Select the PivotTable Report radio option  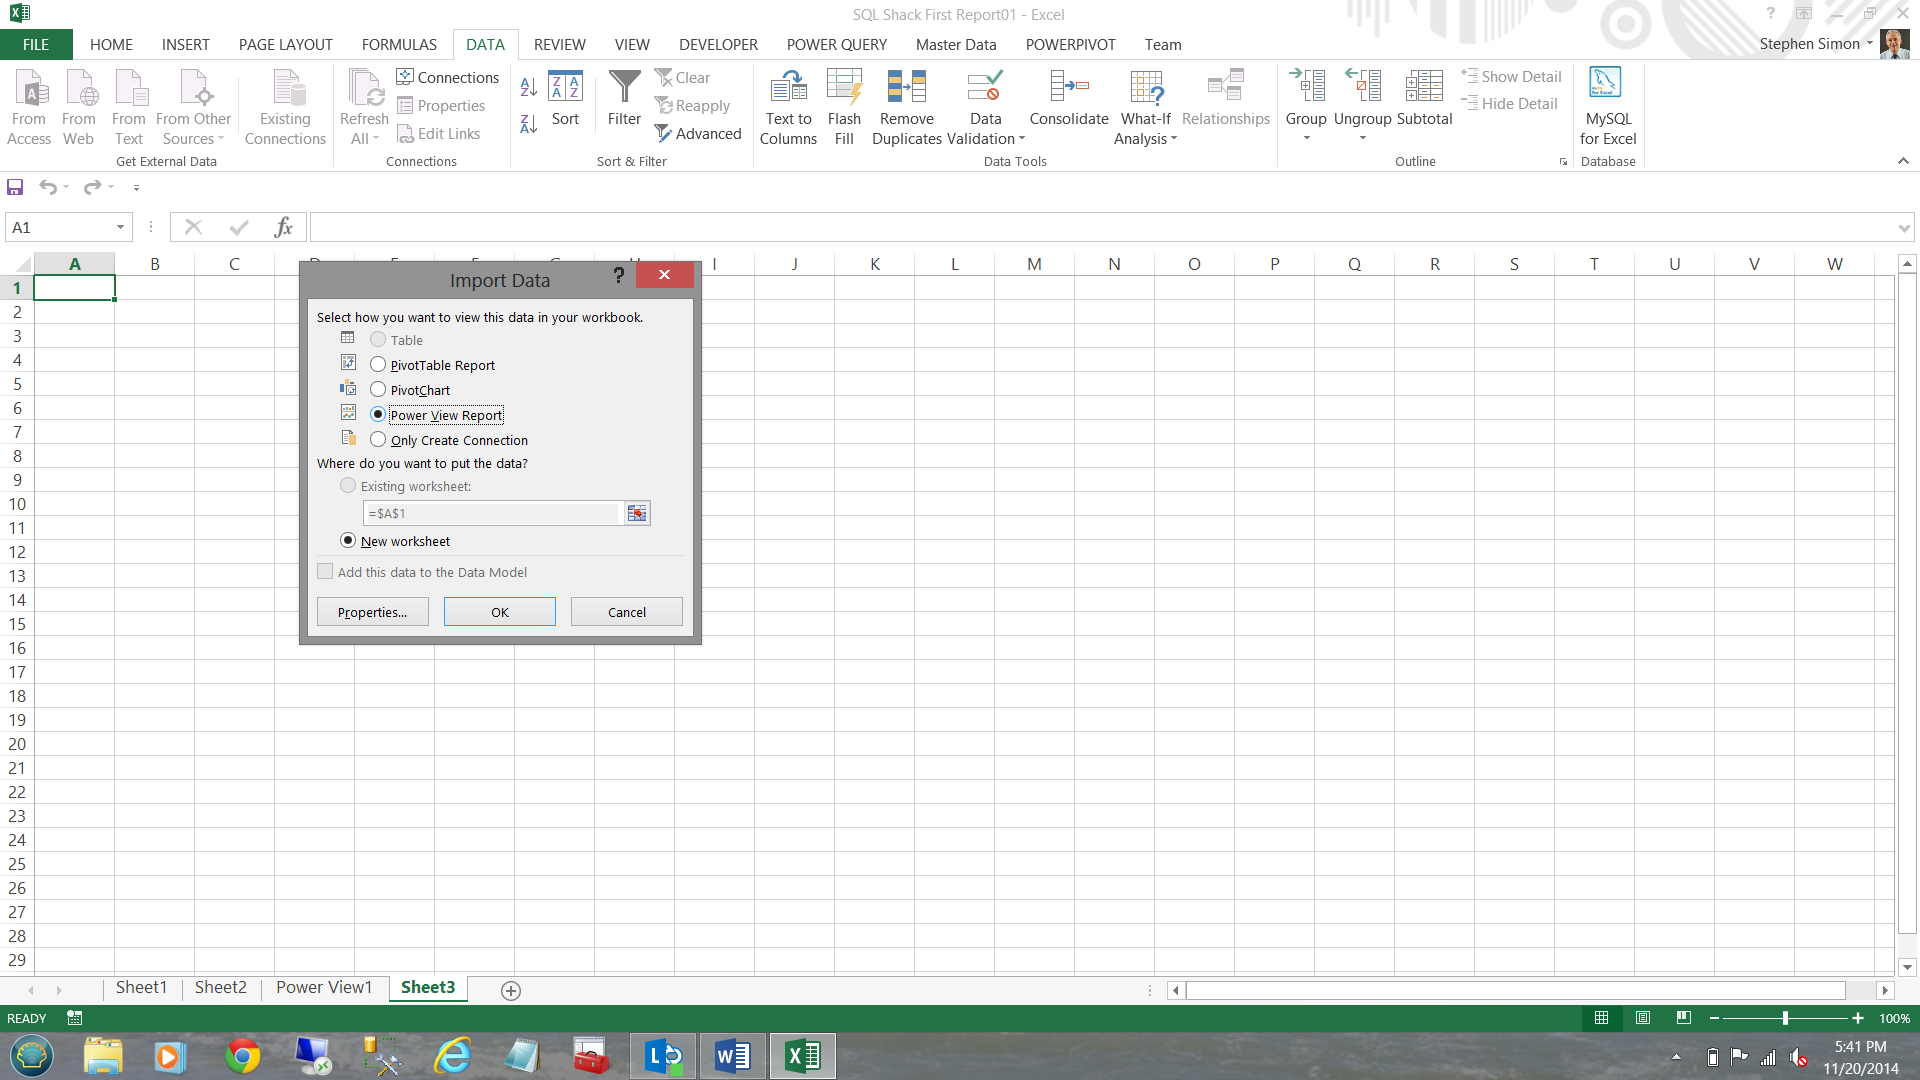pos(378,365)
